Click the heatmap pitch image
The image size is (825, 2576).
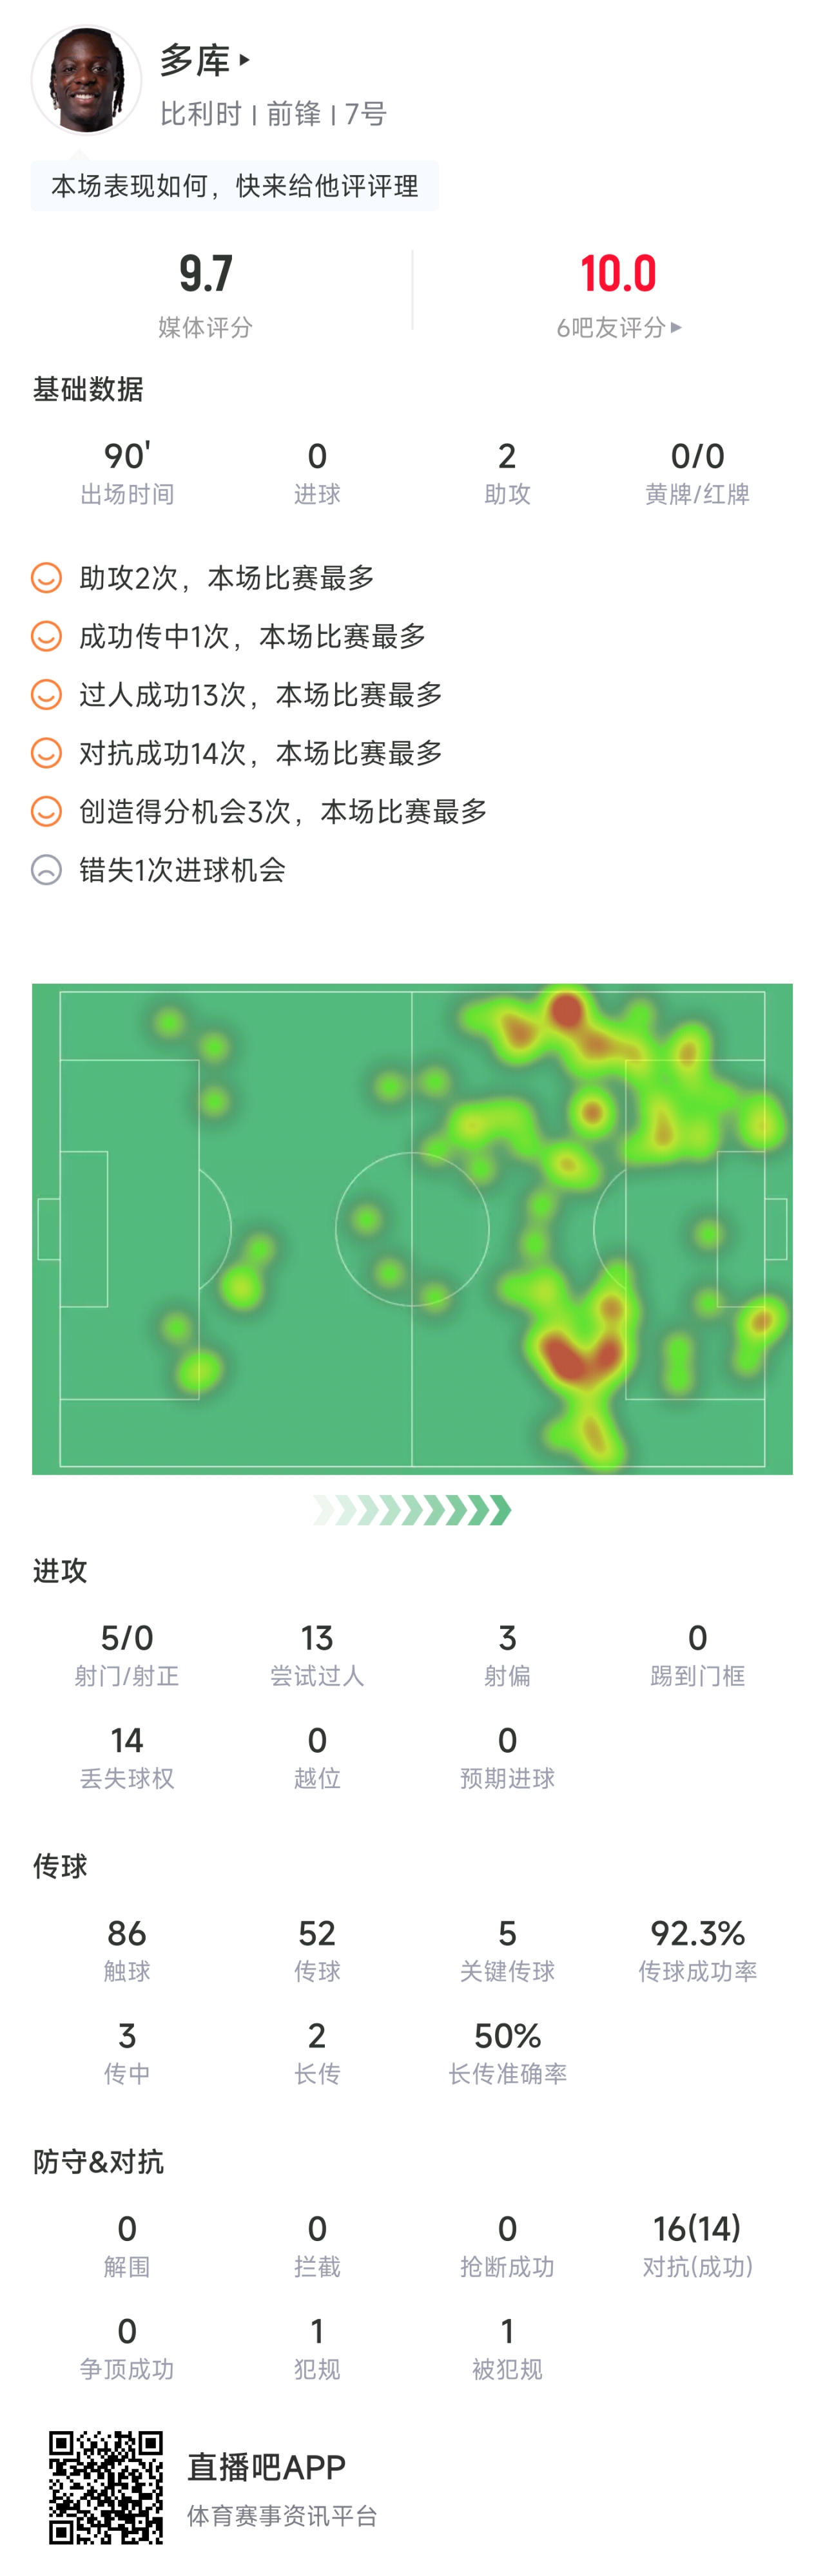tap(412, 1229)
